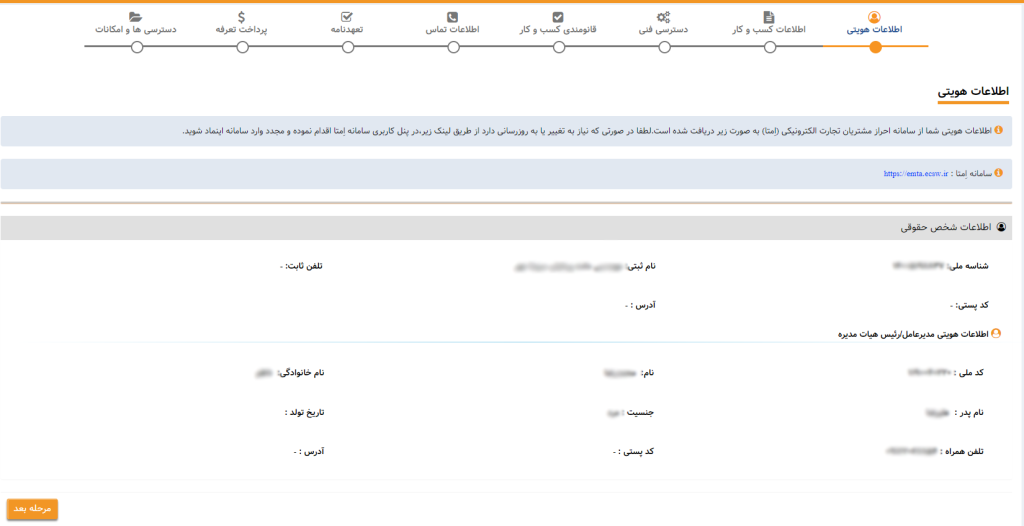
Task: Click the تلفن همراه label
Action: (x=962, y=452)
